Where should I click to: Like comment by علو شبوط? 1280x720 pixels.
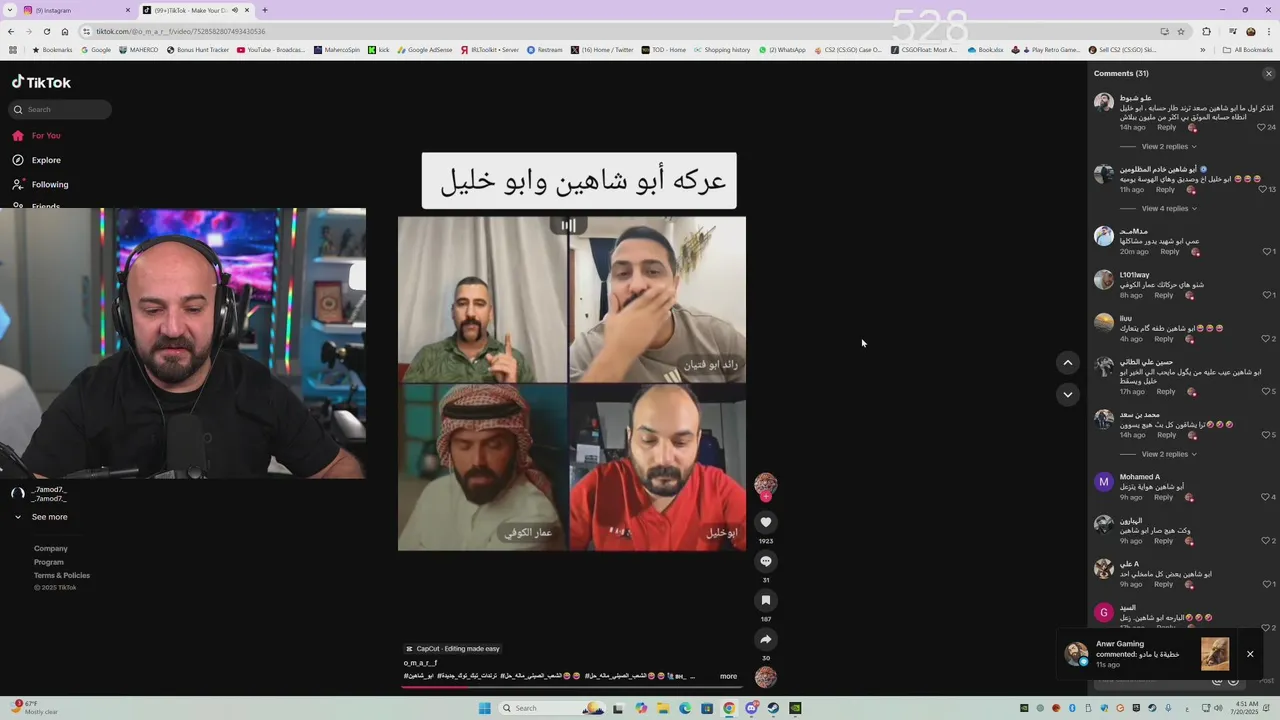[1262, 127]
